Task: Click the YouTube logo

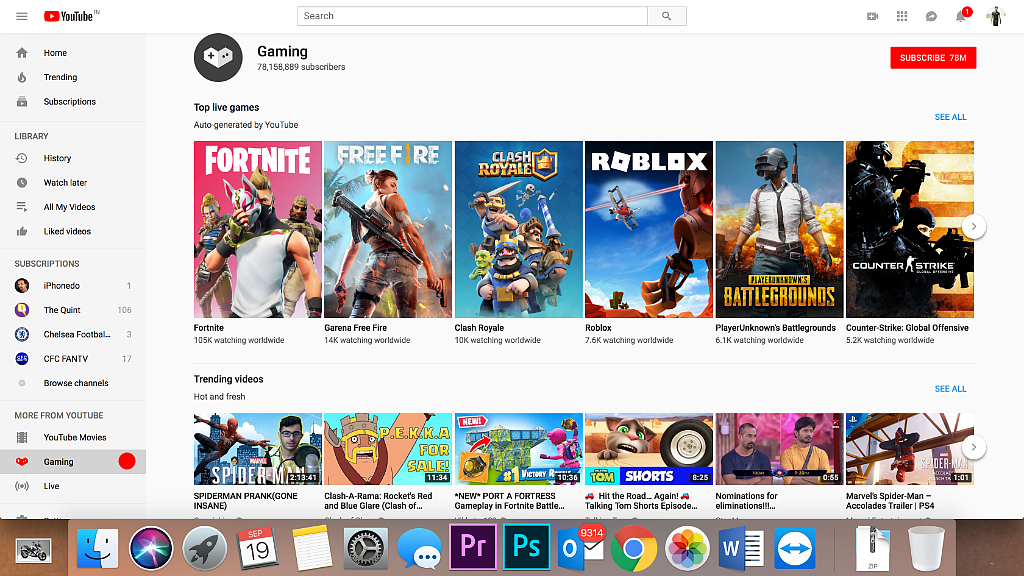Action: pyautogui.click(x=71, y=16)
